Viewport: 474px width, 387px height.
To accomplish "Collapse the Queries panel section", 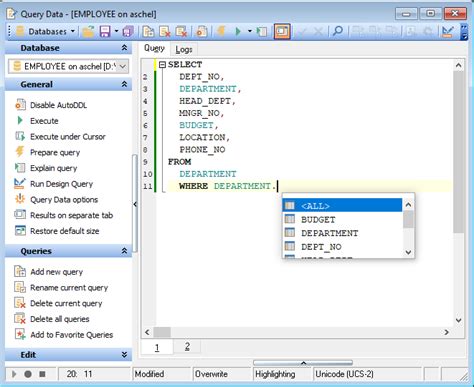I will (124, 251).
